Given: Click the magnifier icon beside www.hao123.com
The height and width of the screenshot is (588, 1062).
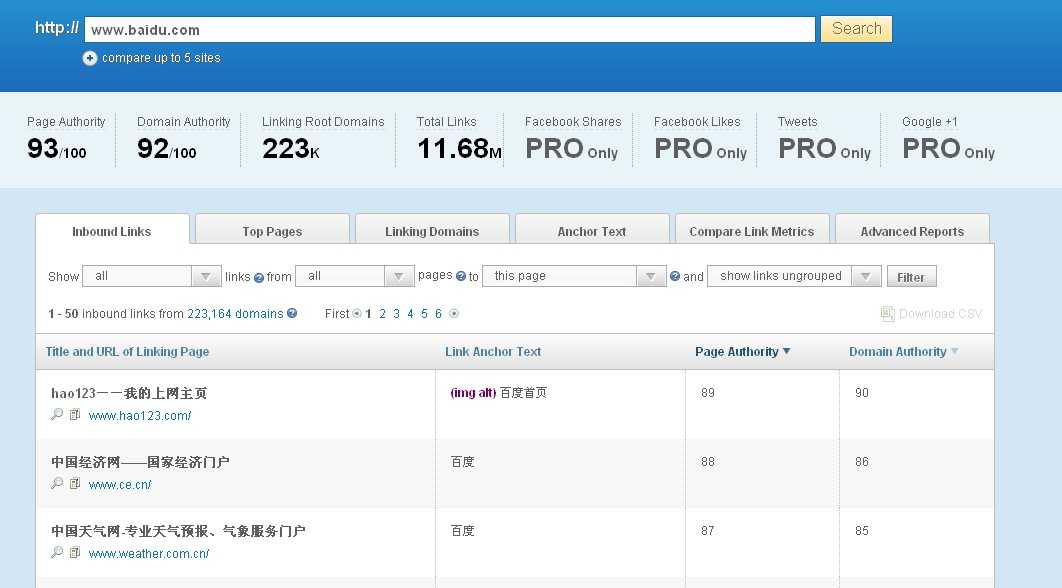Looking at the screenshot, I should tap(56, 414).
